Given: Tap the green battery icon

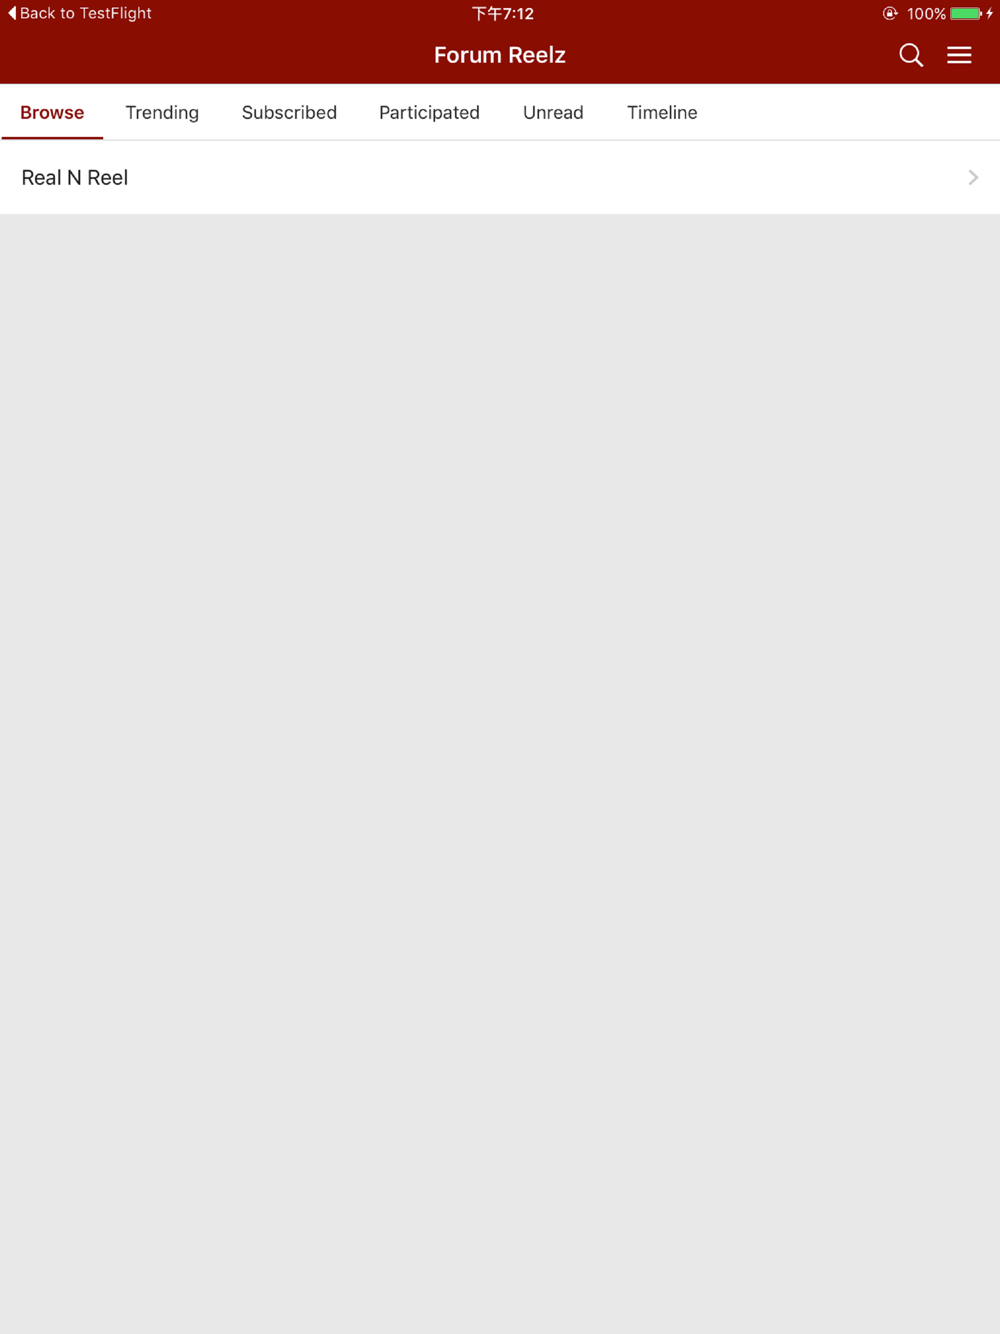Looking at the screenshot, I should (x=966, y=13).
